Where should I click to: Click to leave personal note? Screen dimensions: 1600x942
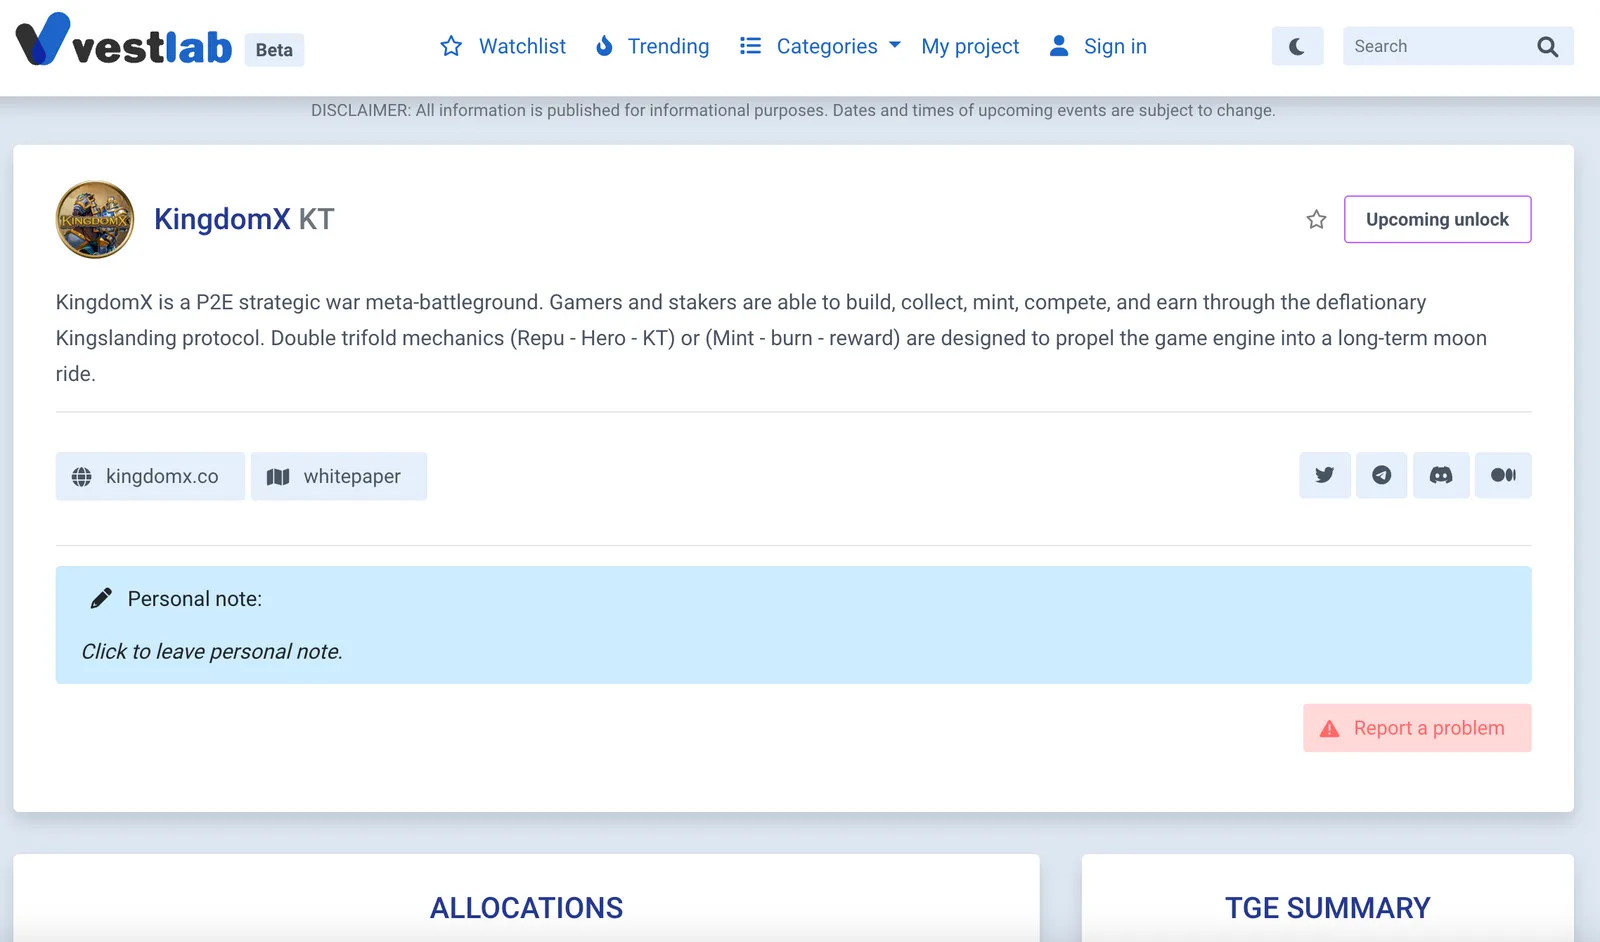(x=212, y=652)
